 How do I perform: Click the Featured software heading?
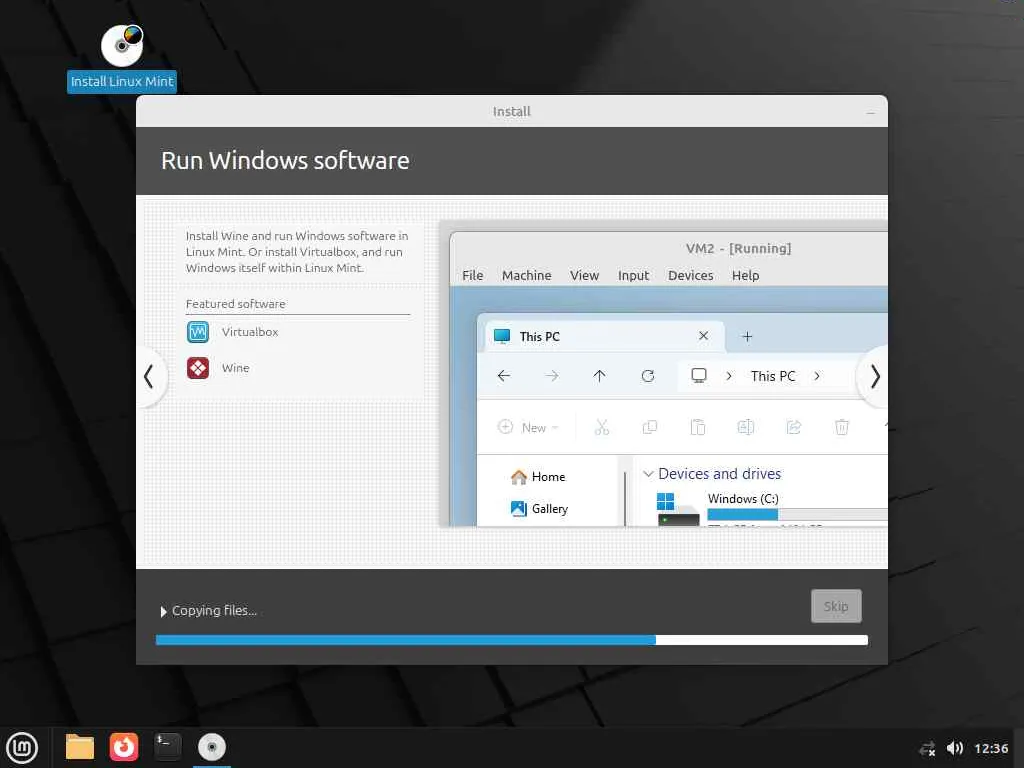pos(236,304)
